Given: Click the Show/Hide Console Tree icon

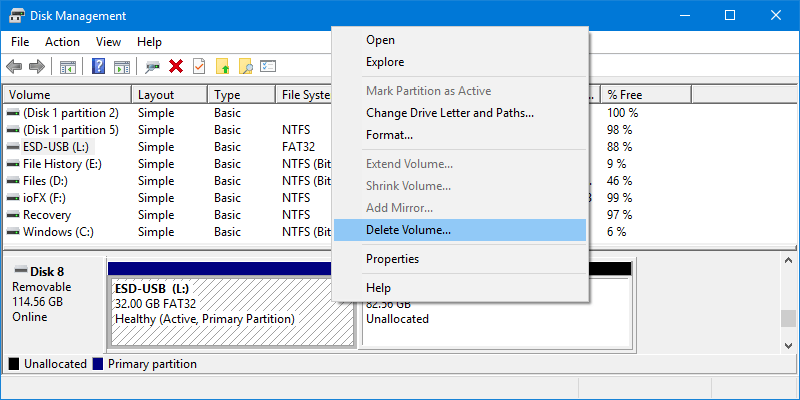Looking at the screenshot, I should coord(68,67).
